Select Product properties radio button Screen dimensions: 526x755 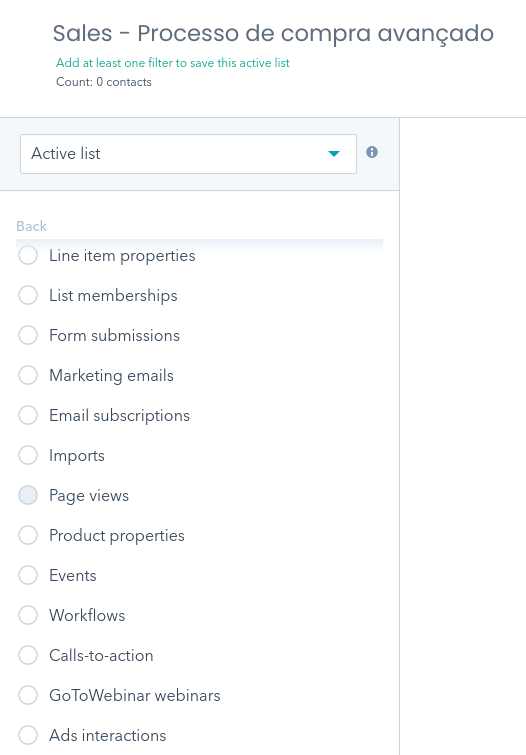(x=28, y=535)
